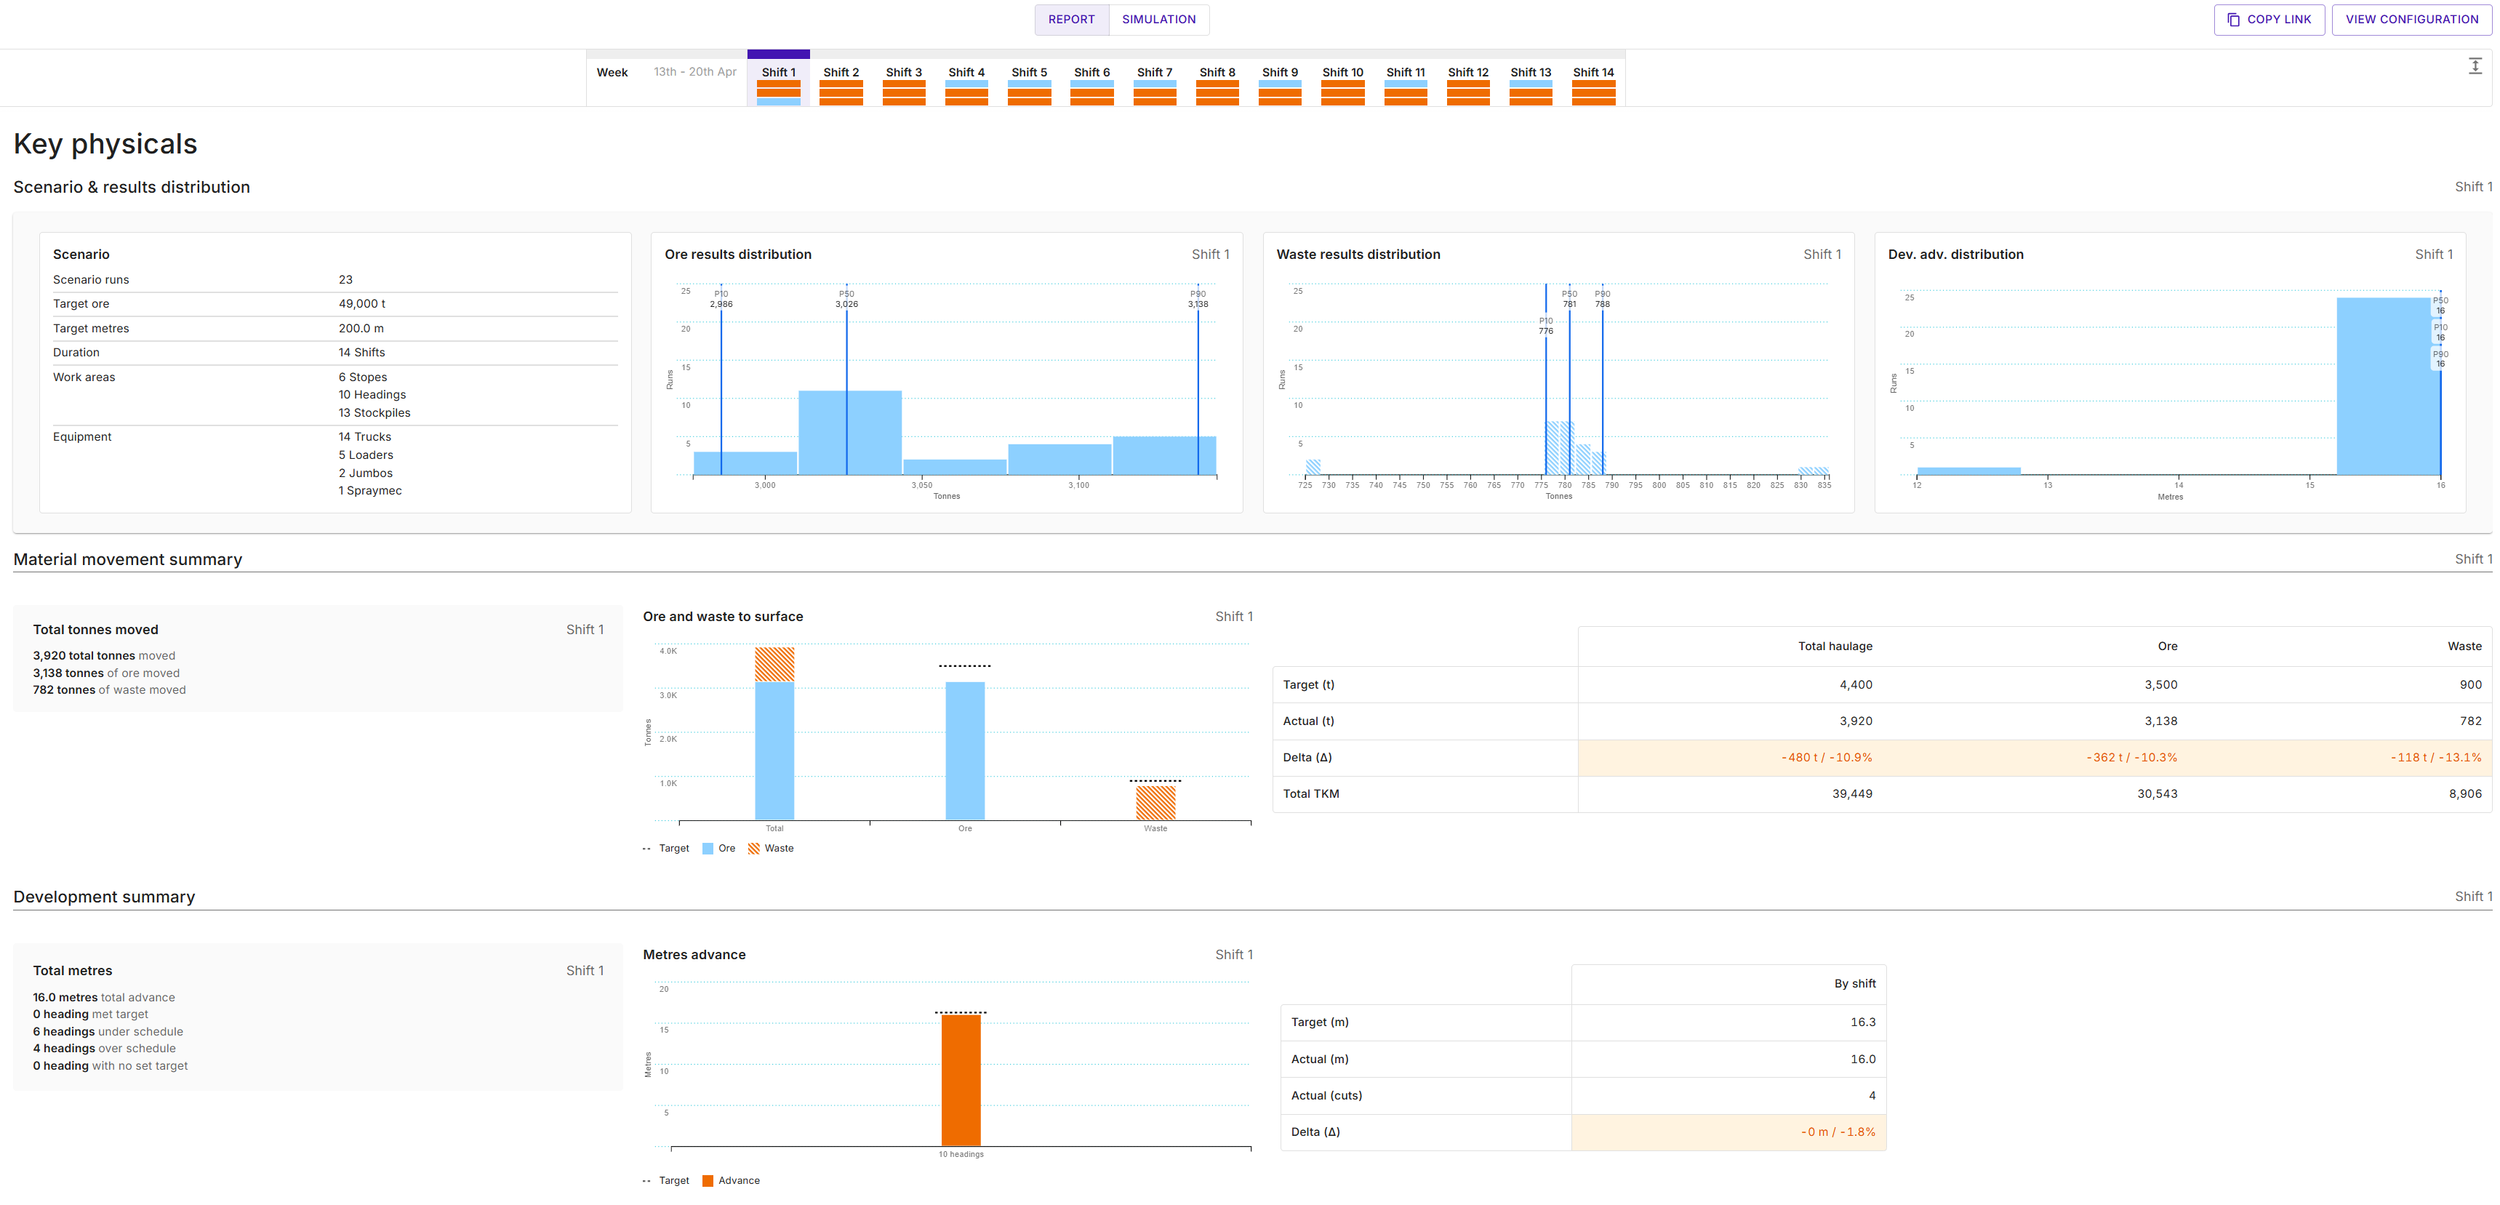Switch to the Simulation tab
The height and width of the screenshot is (1205, 2500).
tap(1158, 19)
